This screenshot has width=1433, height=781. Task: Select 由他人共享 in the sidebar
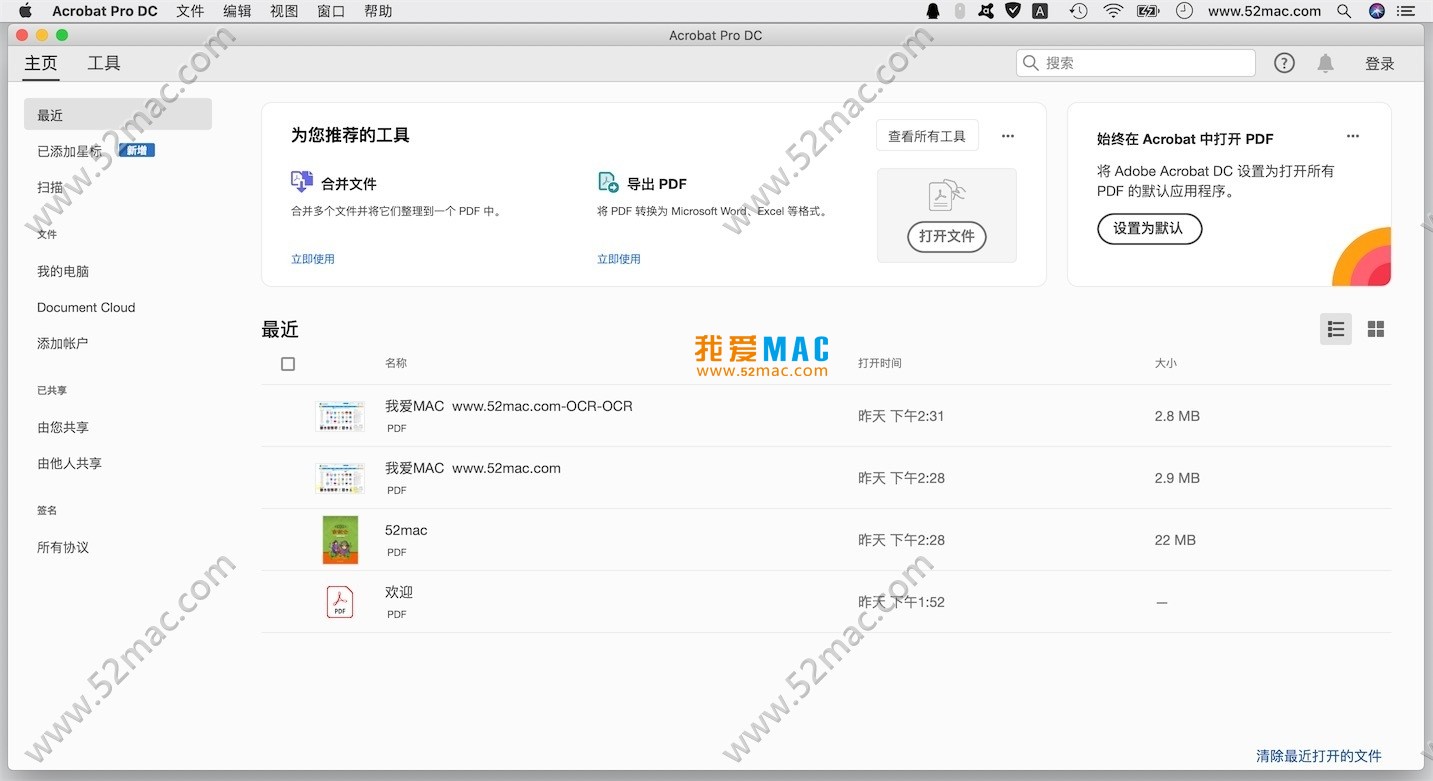coord(70,463)
